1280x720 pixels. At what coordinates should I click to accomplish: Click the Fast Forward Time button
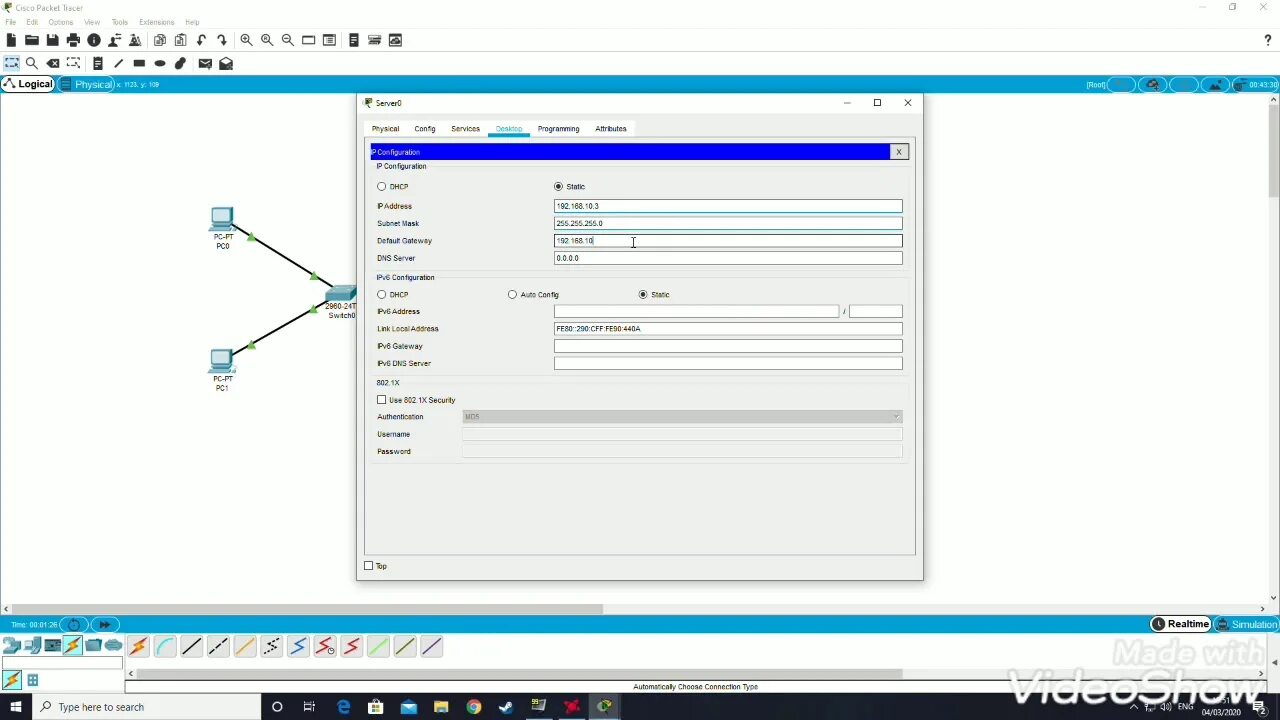(104, 624)
